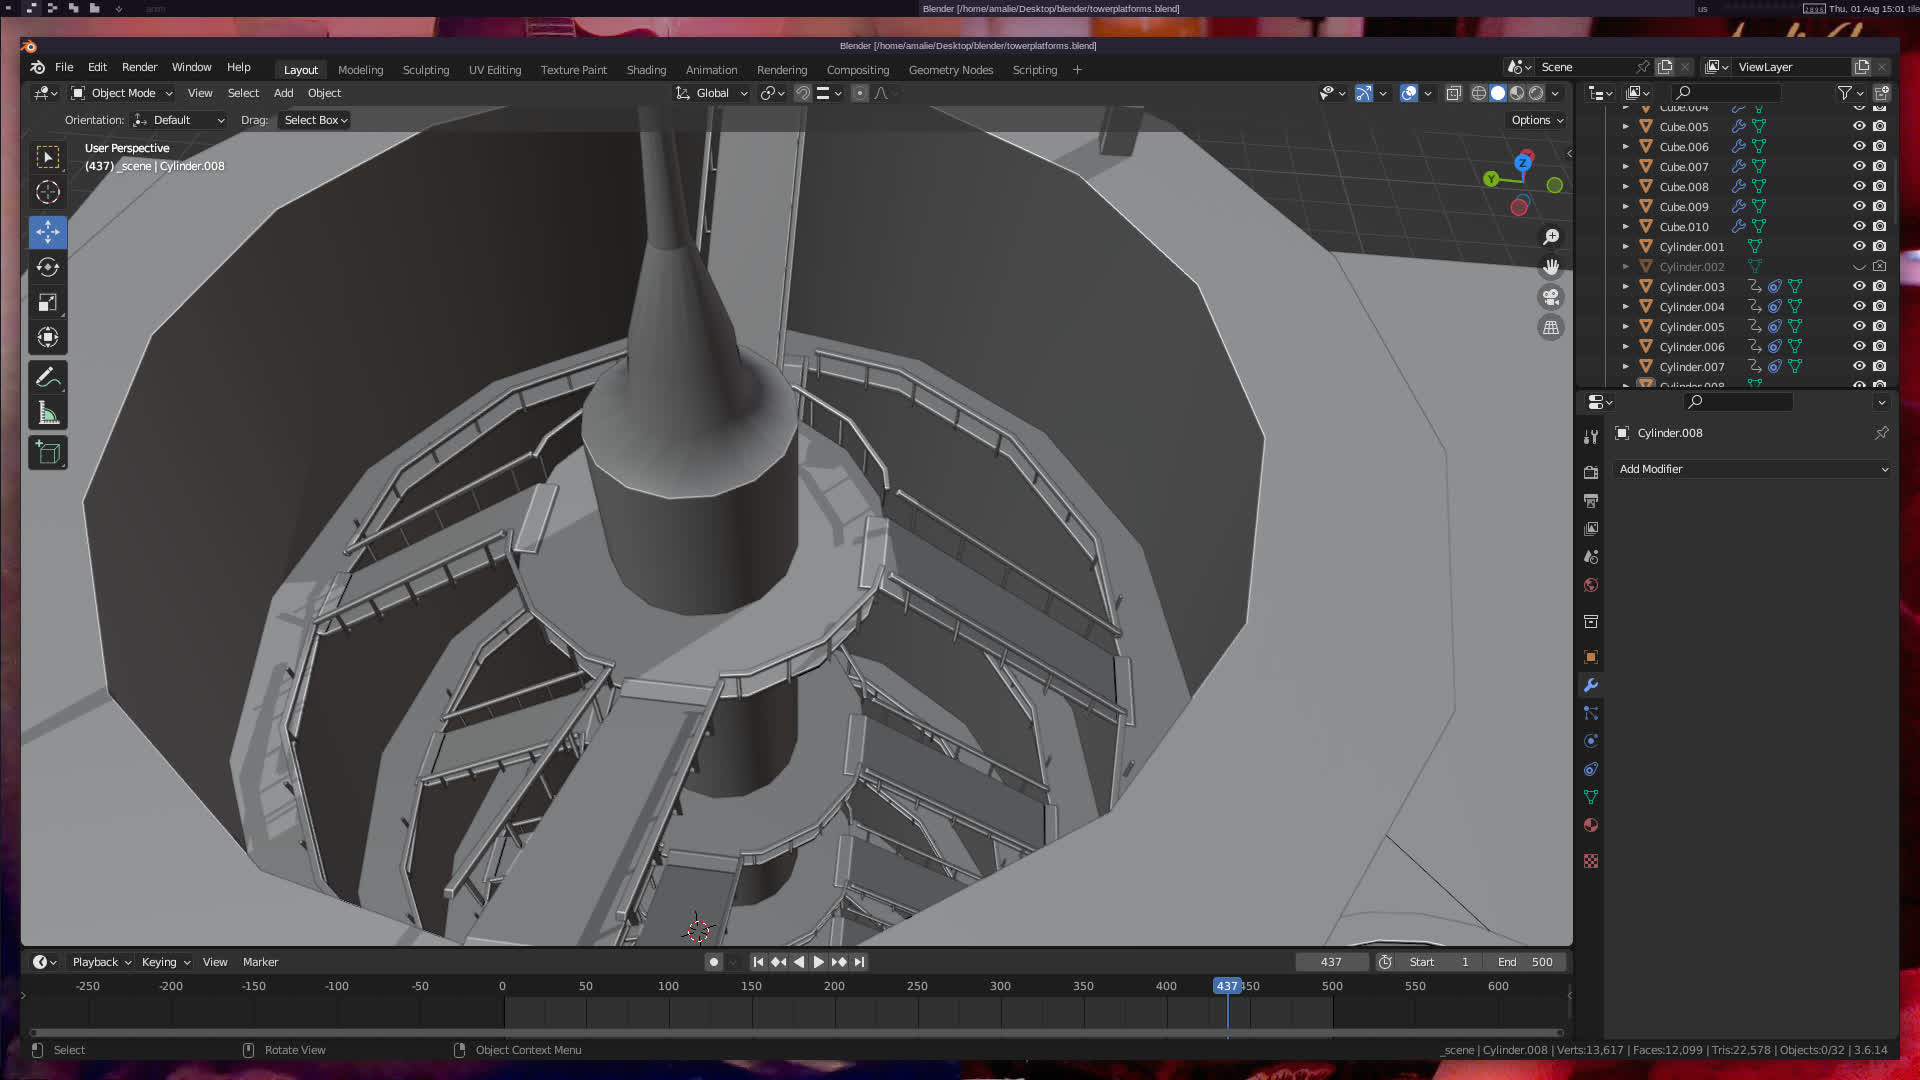Select the Measure tool
Screen dimensions: 1920x1080
pyautogui.click(x=47, y=413)
